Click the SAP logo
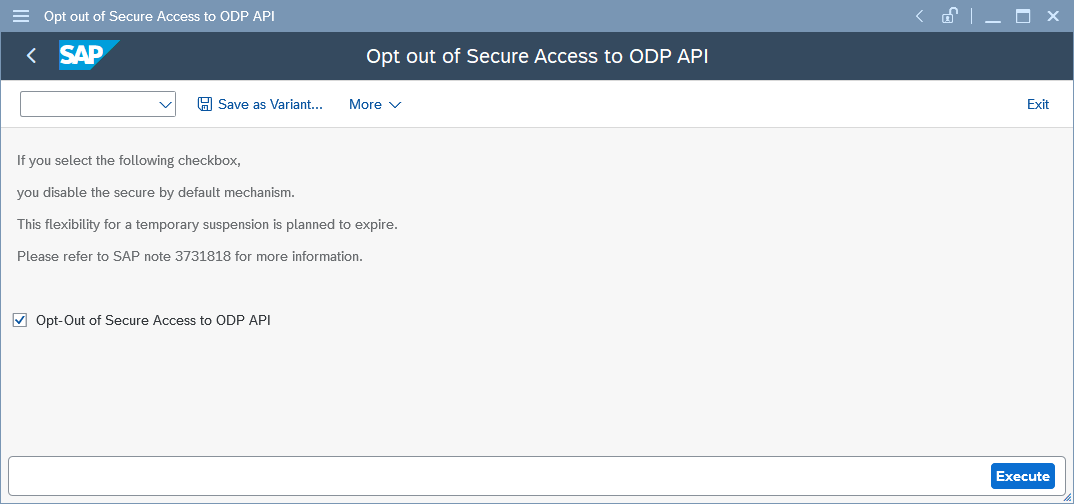The height and width of the screenshot is (504, 1074). pyautogui.click(x=89, y=55)
